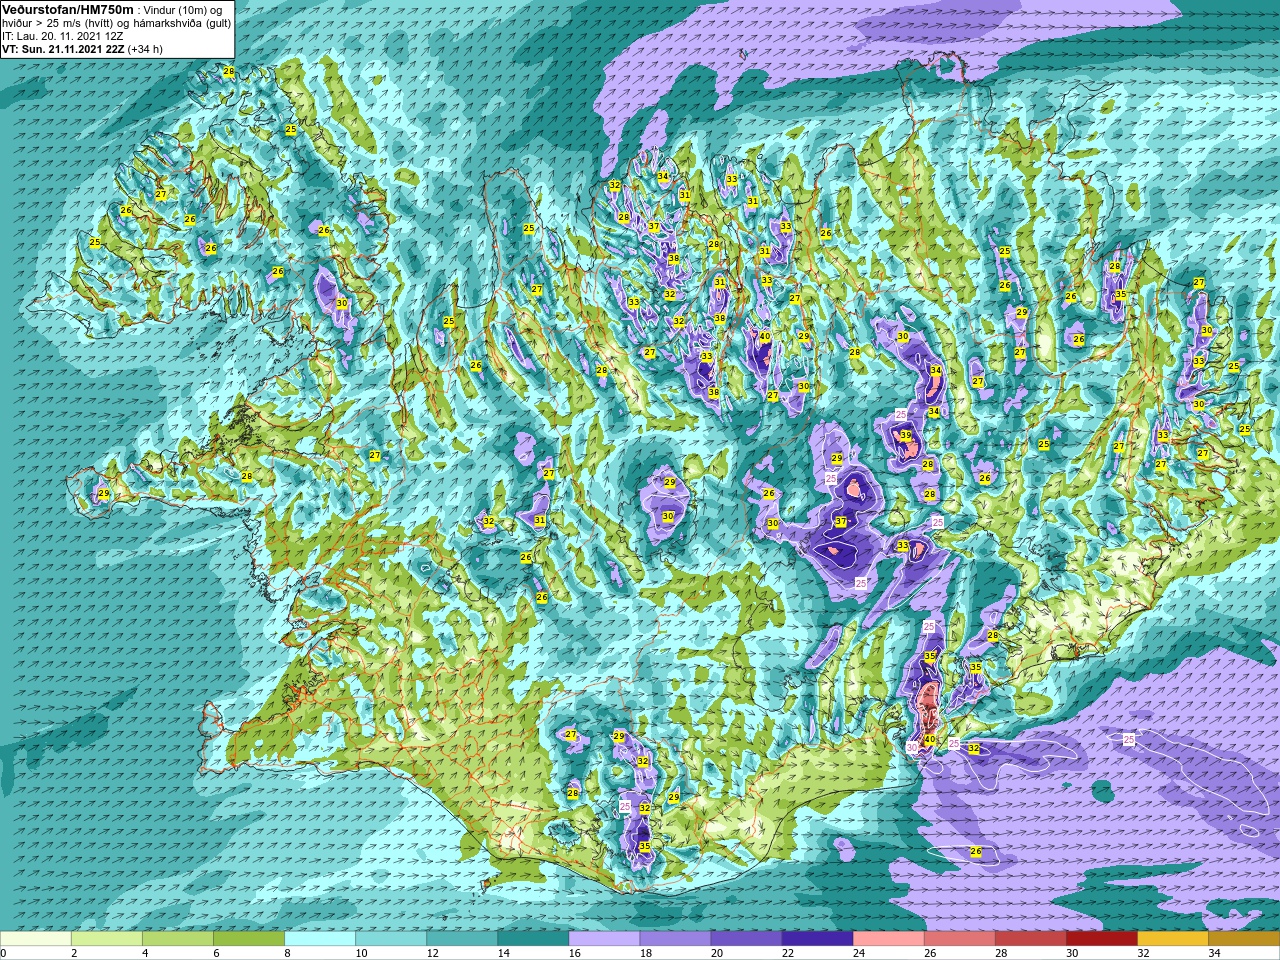Click the 'VT: Sun. 21.11.2021 22Z' valid time
1280x960 pixels.
(x=63, y=48)
